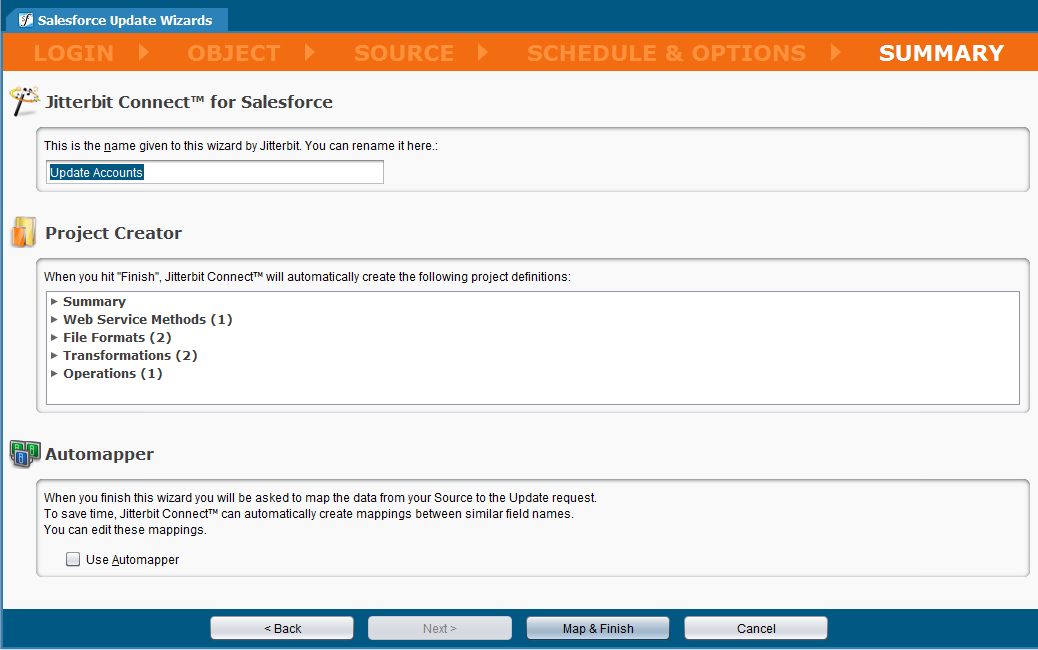Open the SCHEDULE & OPTIONS step
Viewport: 1038px width, 650px height.
coord(666,53)
